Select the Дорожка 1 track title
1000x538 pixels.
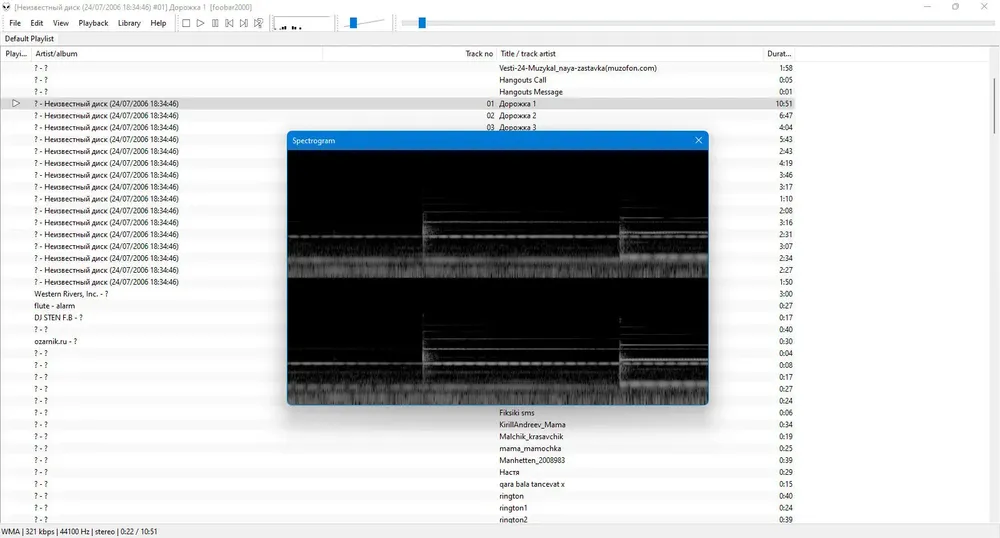coord(517,103)
